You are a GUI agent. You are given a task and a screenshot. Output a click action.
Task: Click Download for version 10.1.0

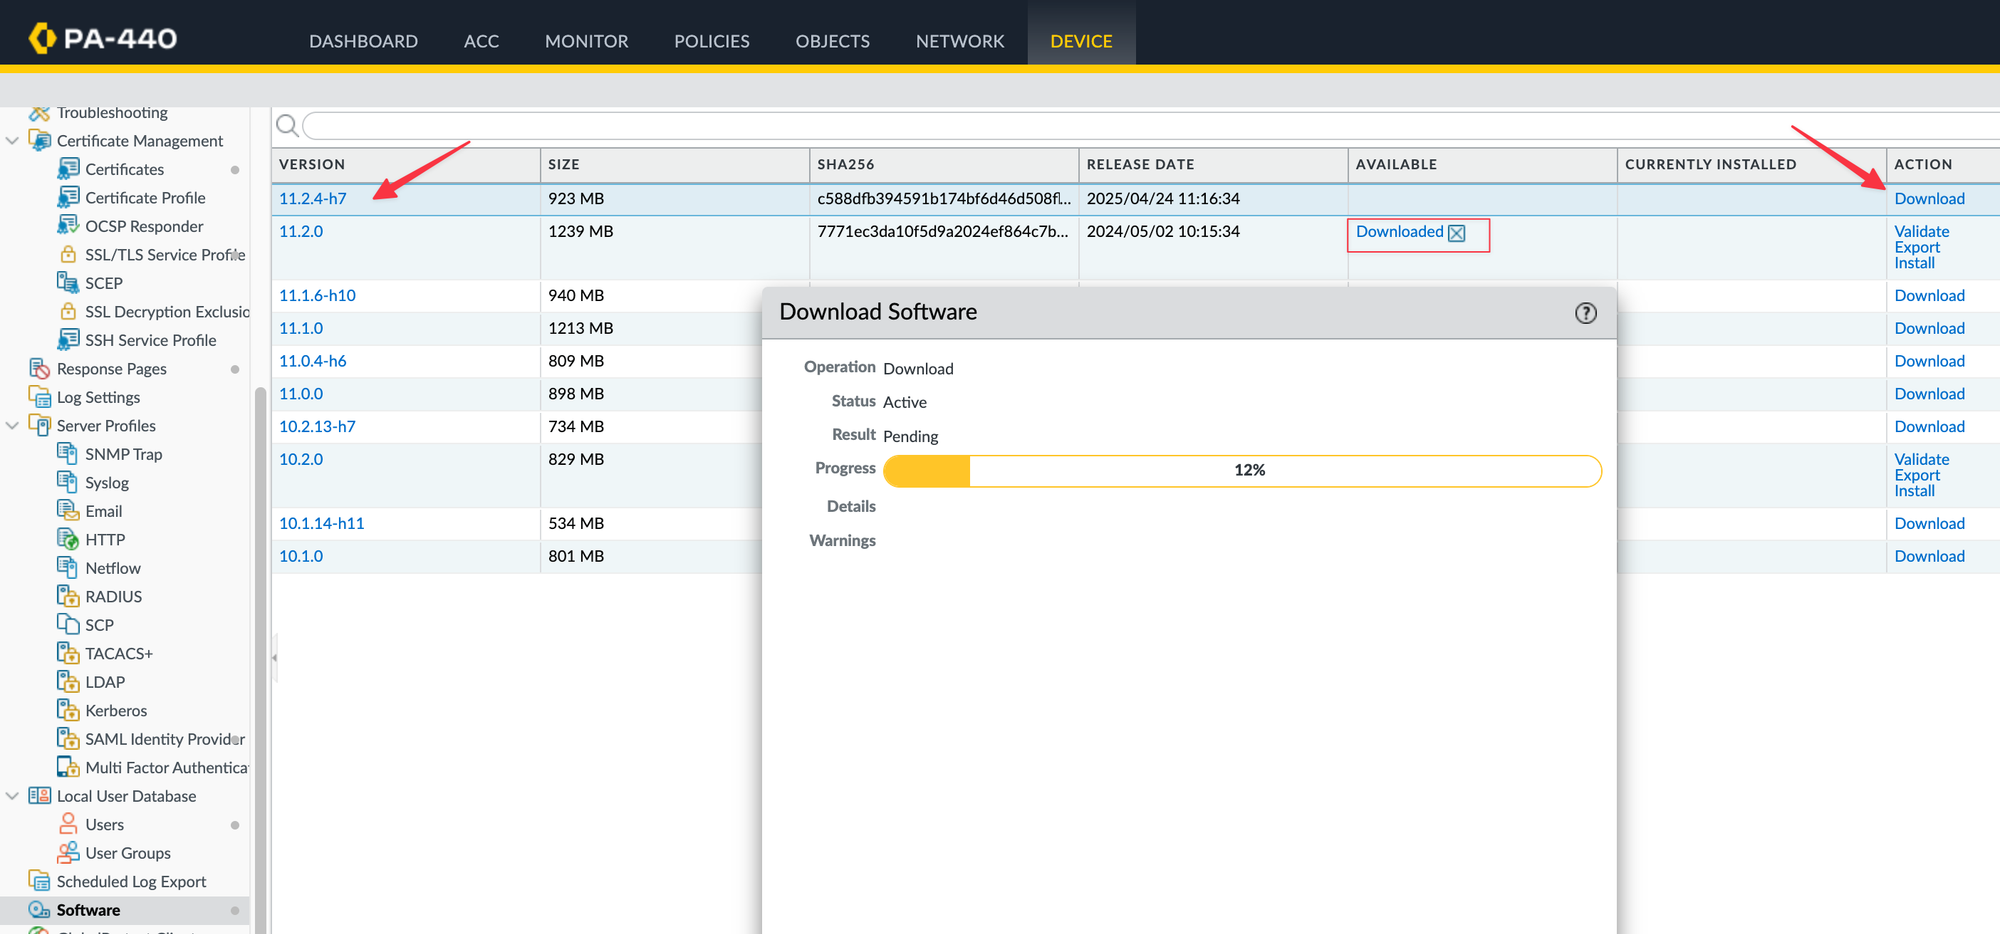[x=1929, y=556]
